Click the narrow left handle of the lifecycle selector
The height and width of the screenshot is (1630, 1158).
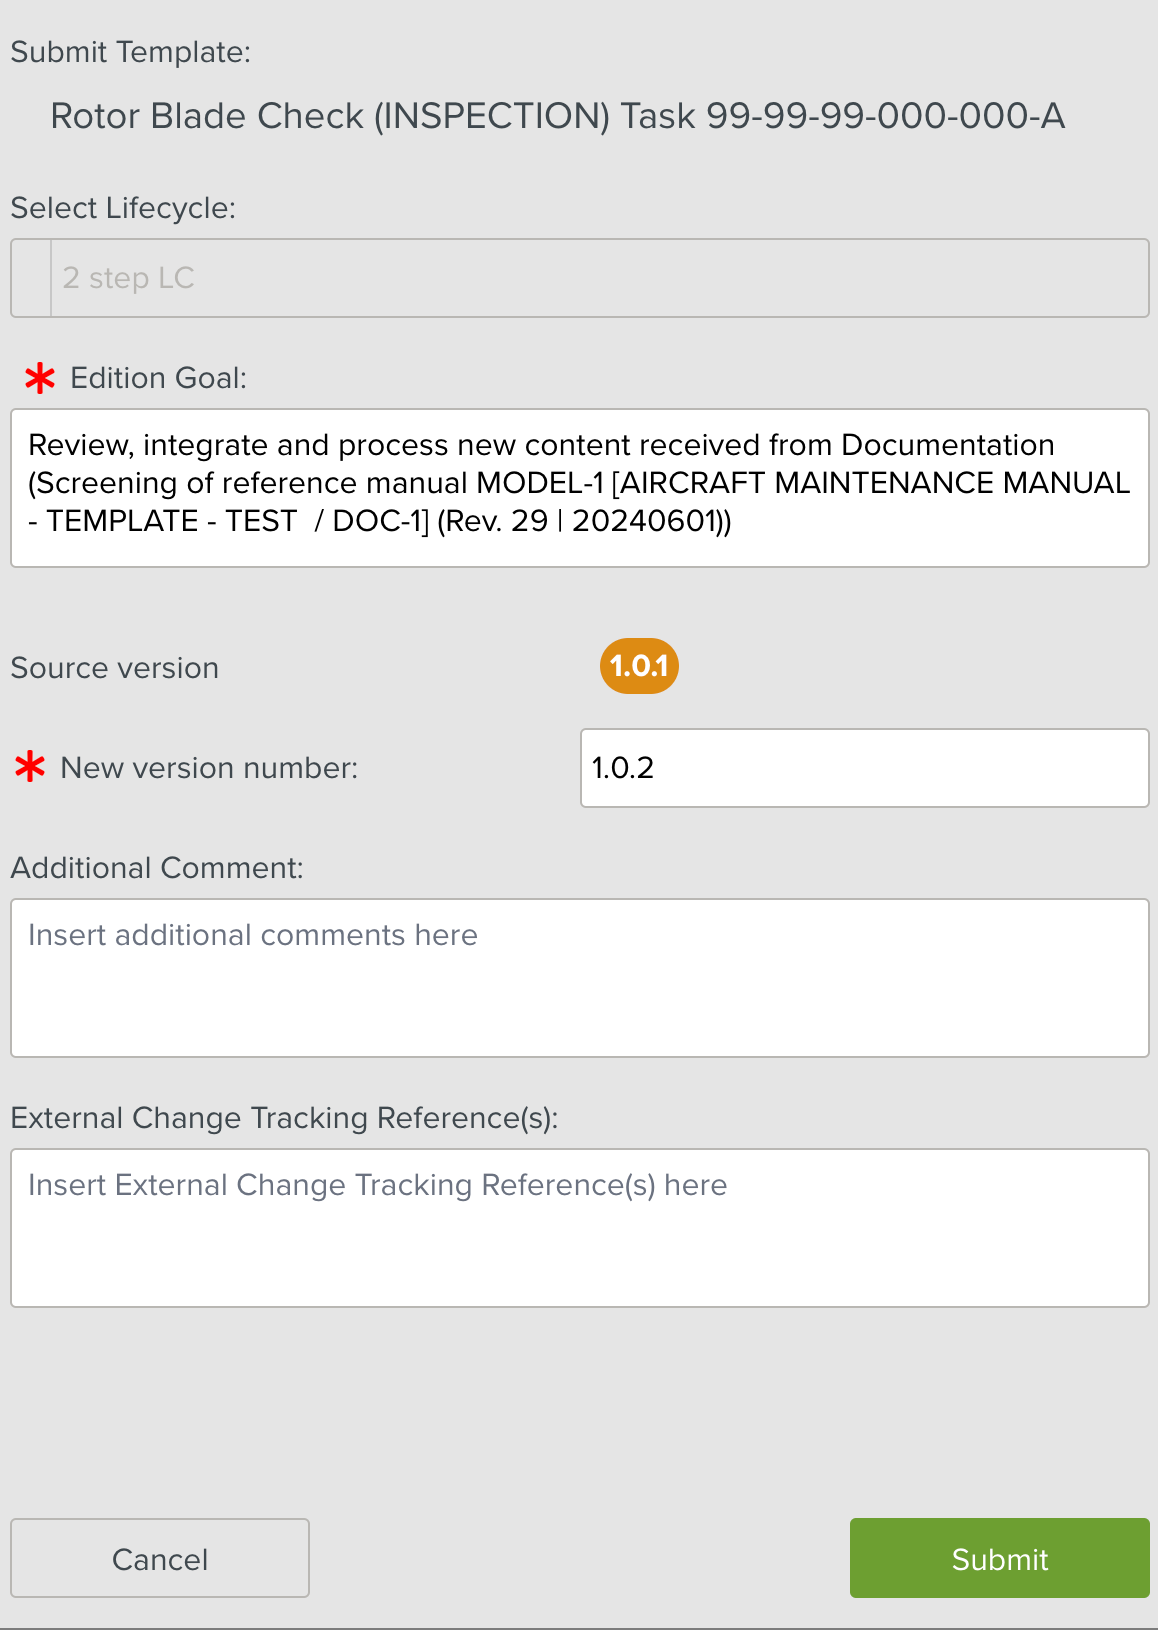click(31, 278)
